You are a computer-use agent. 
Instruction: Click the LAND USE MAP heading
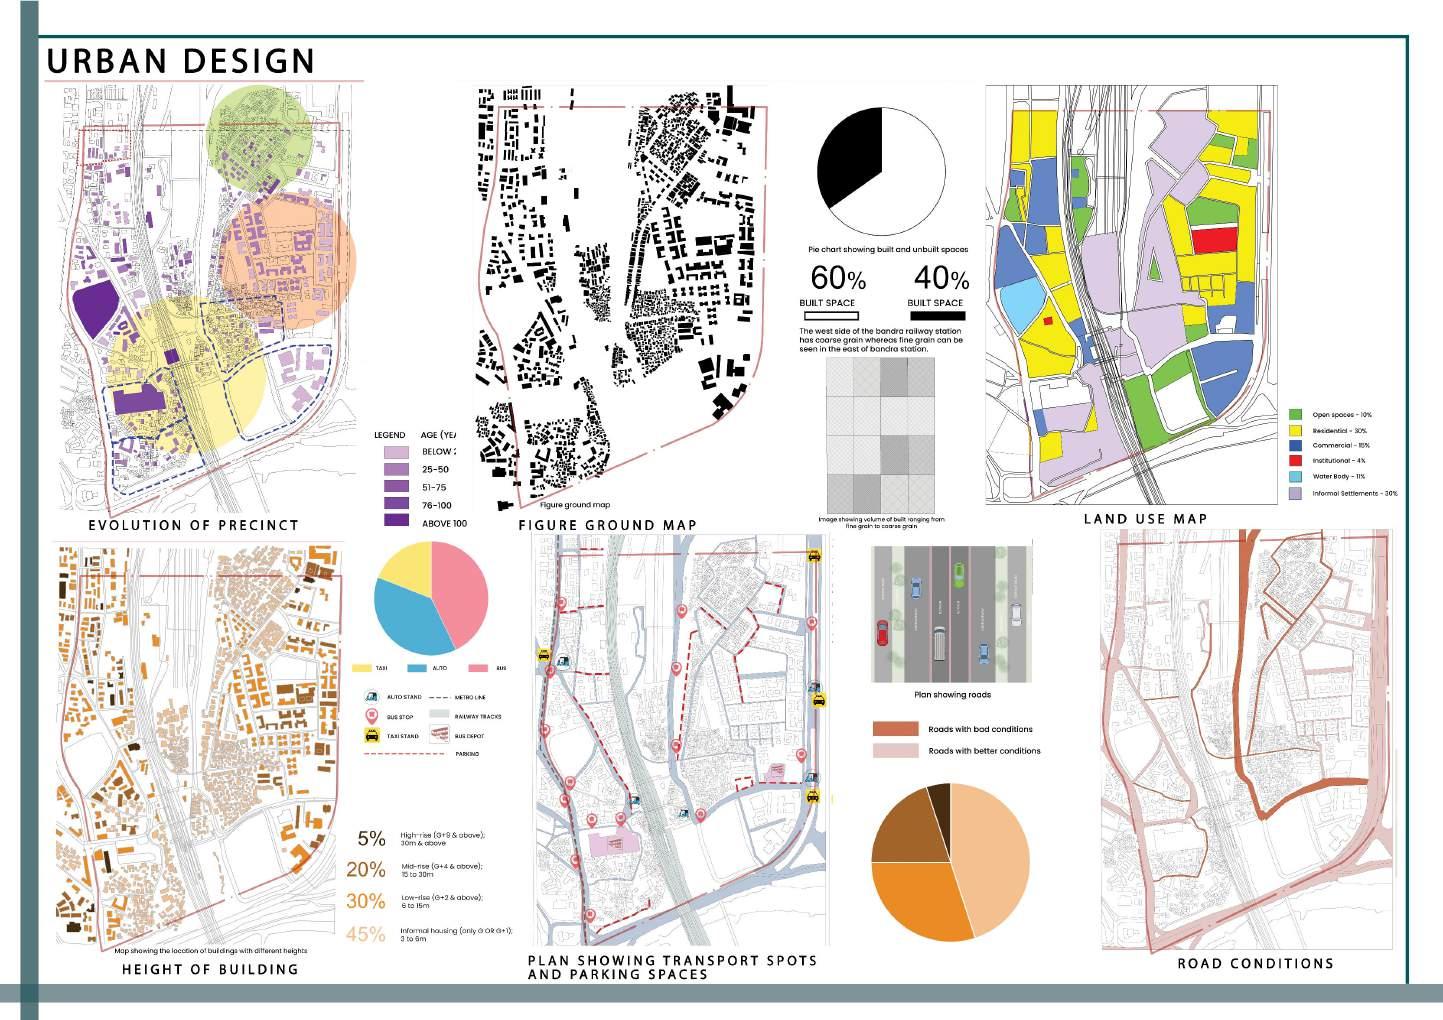1145,518
